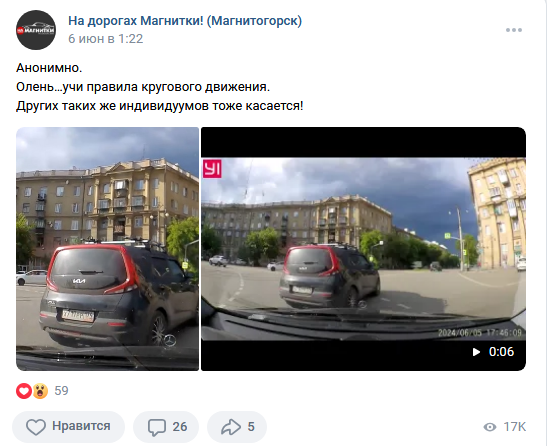Click the 26 comments count
This screenshot has width=547, height=446.
pyautogui.click(x=180, y=427)
